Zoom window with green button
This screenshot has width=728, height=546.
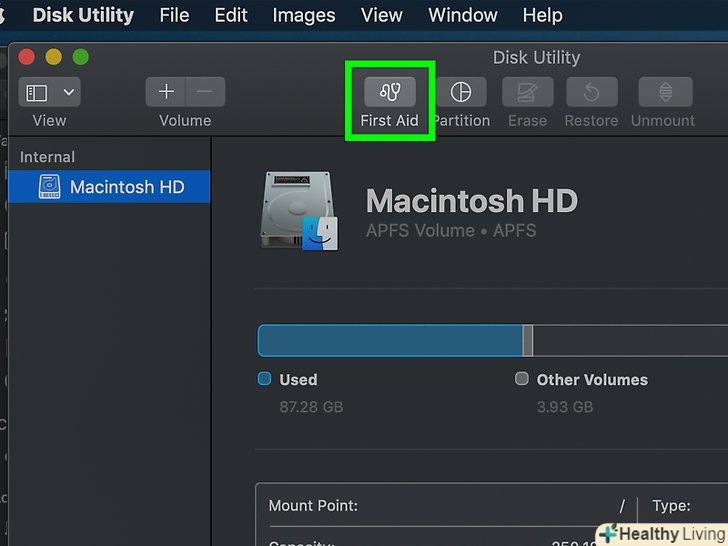pos(81,57)
